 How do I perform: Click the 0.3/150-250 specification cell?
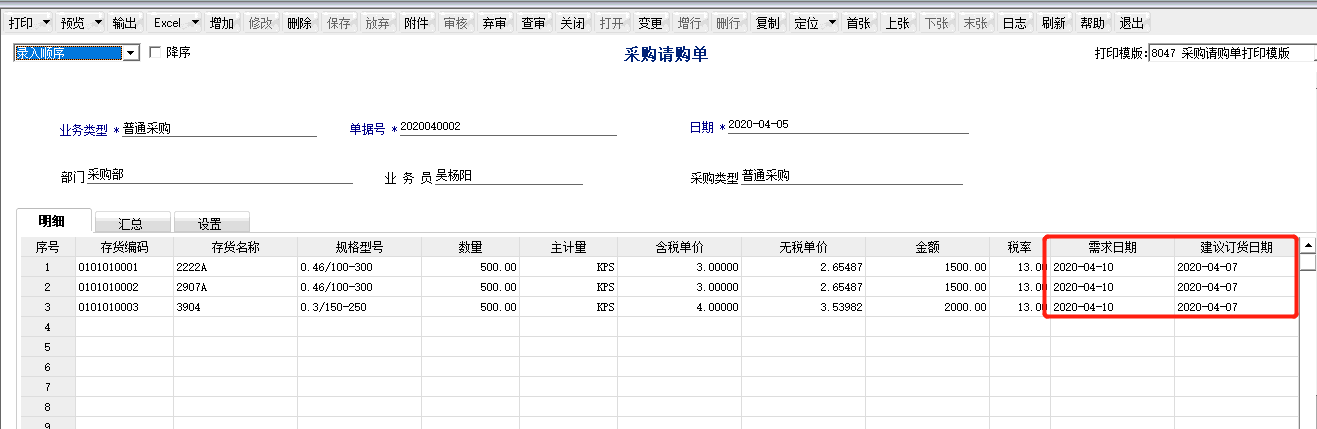pyautogui.click(x=359, y=307)
